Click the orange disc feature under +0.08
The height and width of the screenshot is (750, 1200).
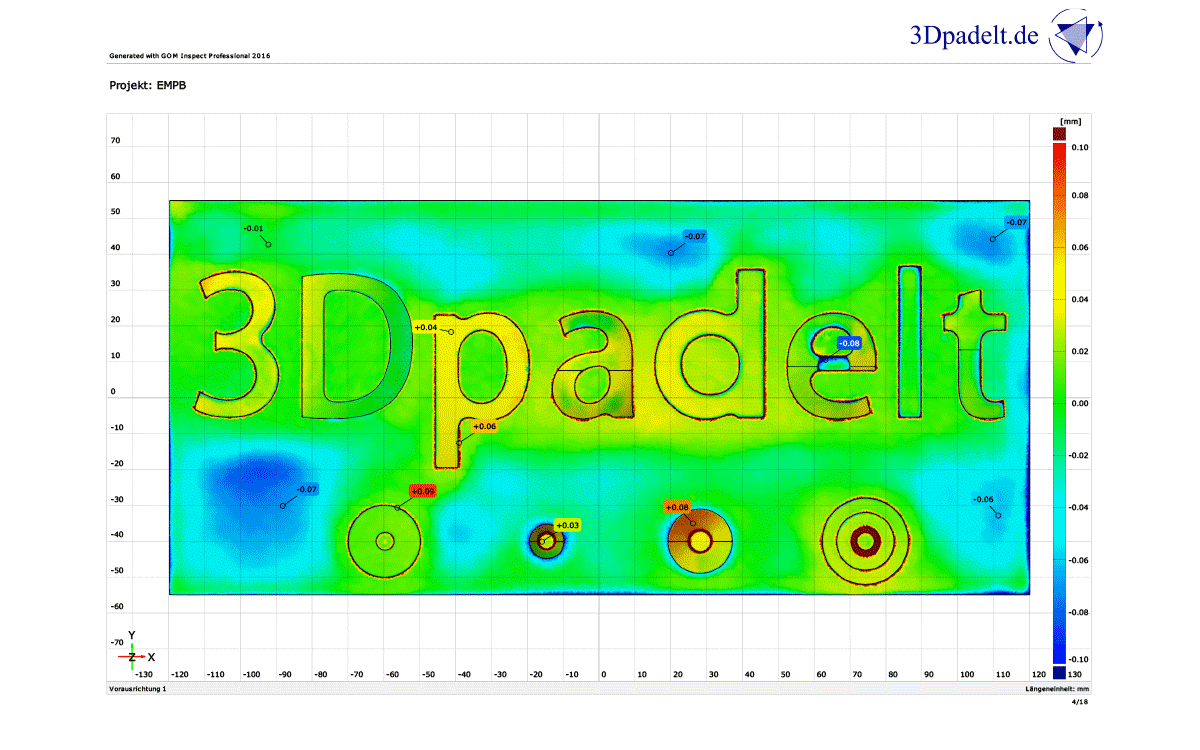click(700, 541)
